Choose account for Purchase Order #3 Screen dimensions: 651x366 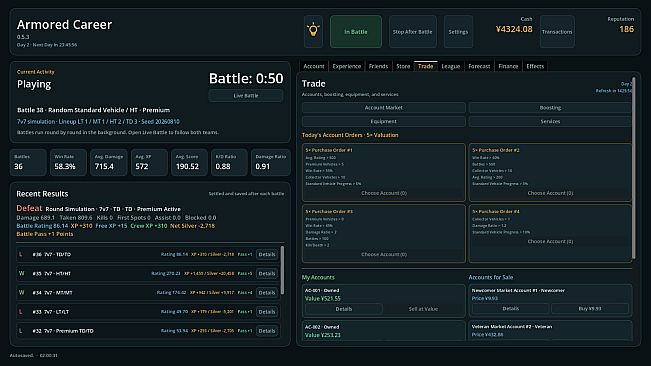[384, 254]
